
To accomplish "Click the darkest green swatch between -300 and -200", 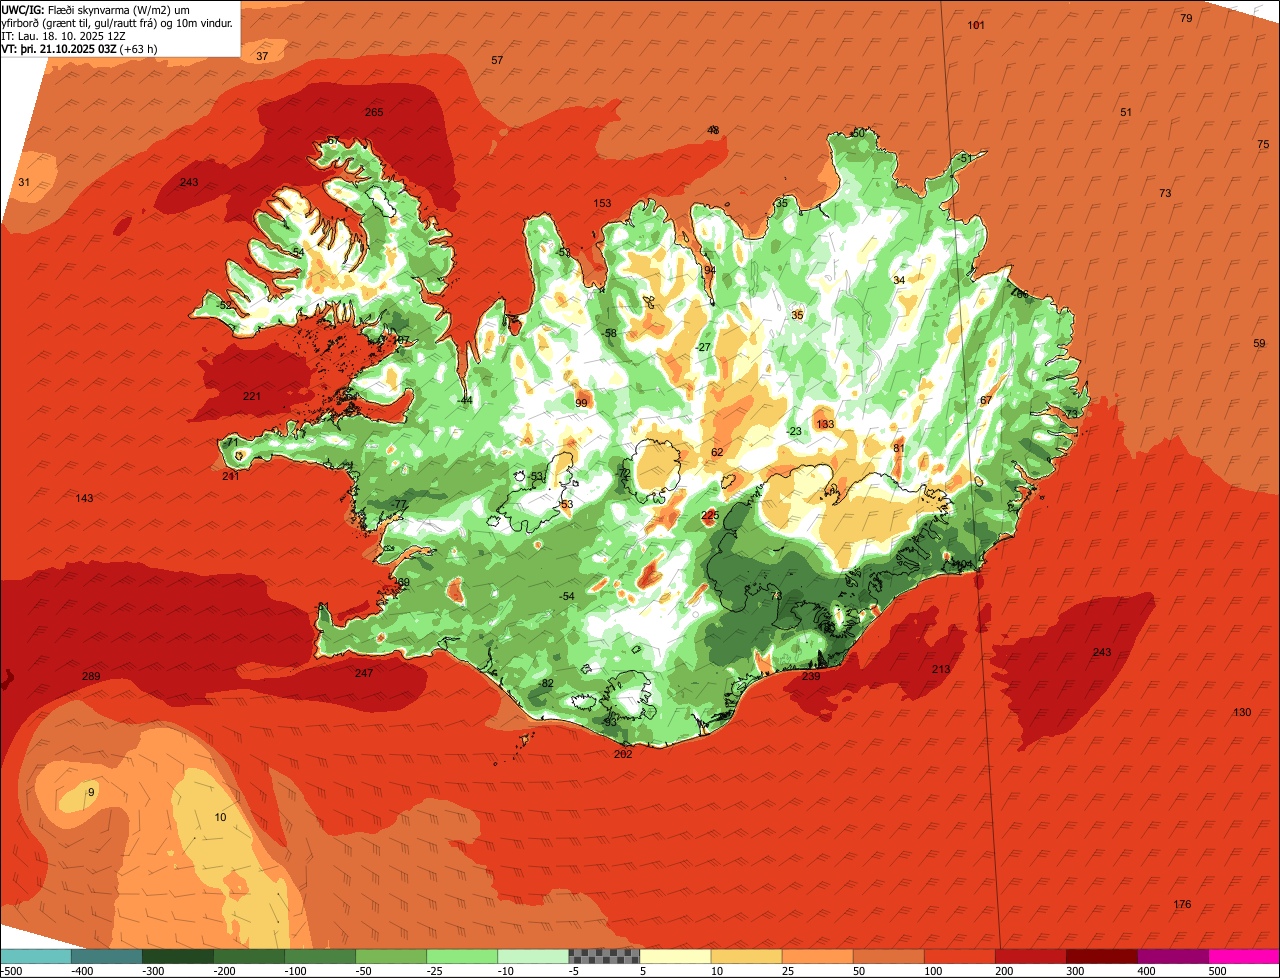I will 179,956.
